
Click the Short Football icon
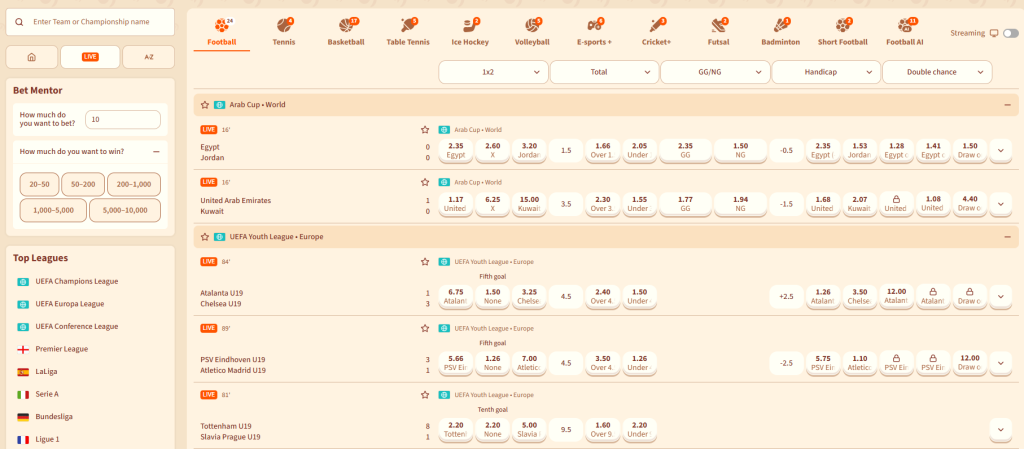[x=842, y=26]
